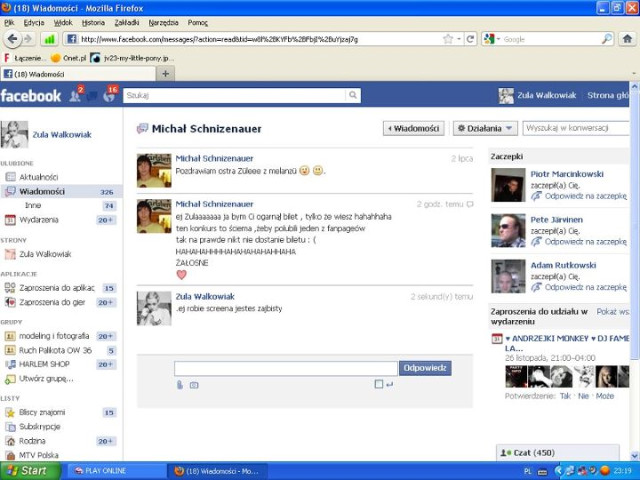The height and width of the screenshot is (480, 640).
Task: Open the Działania dropdown
Action: (485, 129)
